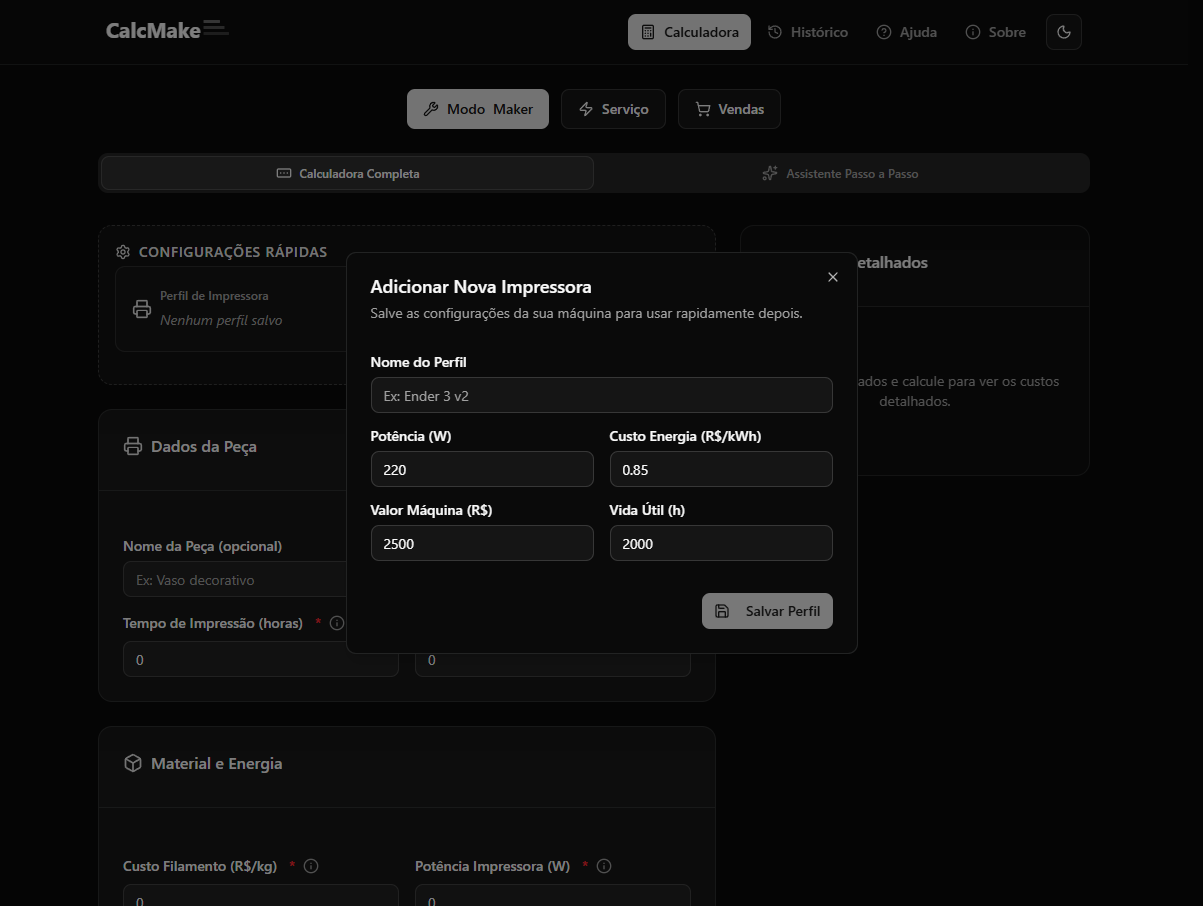
Task: Click the info icon next to Potência Impressora
Action: (x=604, y=866)
